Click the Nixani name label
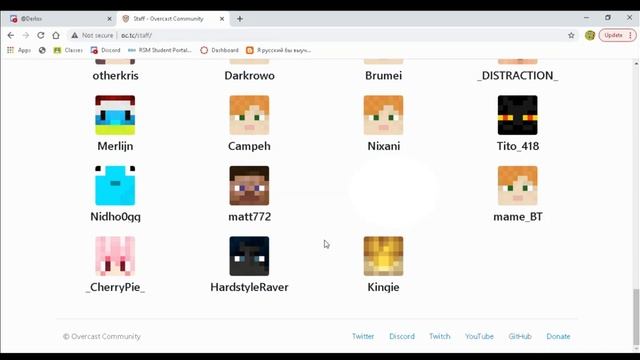This screenshot has height=360, width=640. (x=384, y=146)
